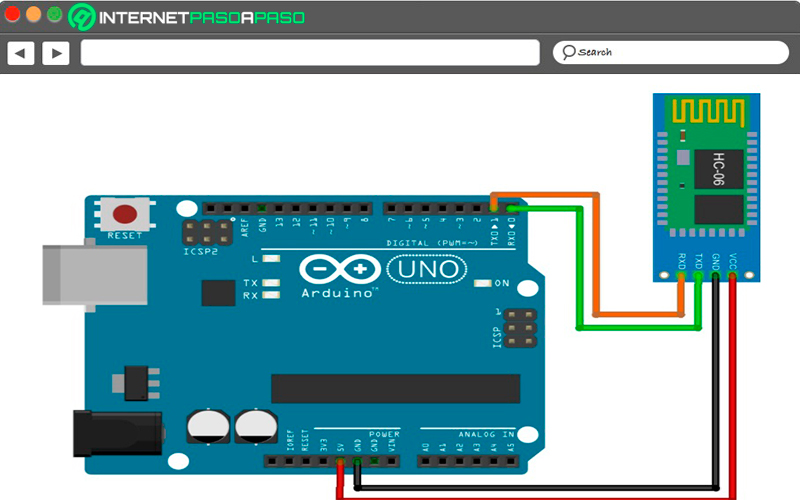Click the InternetPasoaPaso site title text
This screenshot has width=800, height=500.
[202, 18]
